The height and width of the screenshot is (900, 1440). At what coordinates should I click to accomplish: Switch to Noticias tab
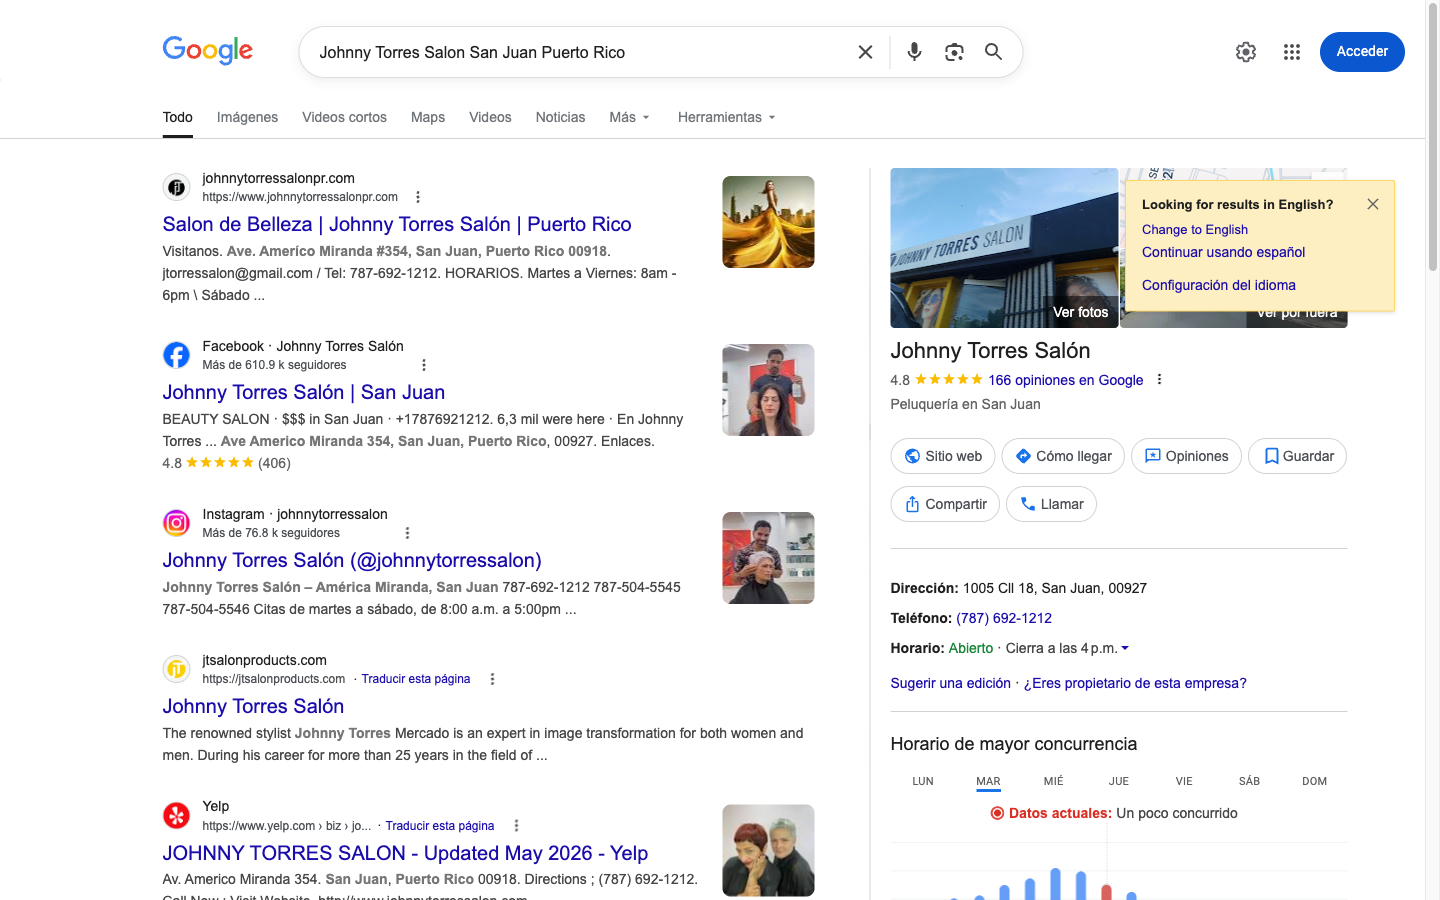tap(560, 117)
